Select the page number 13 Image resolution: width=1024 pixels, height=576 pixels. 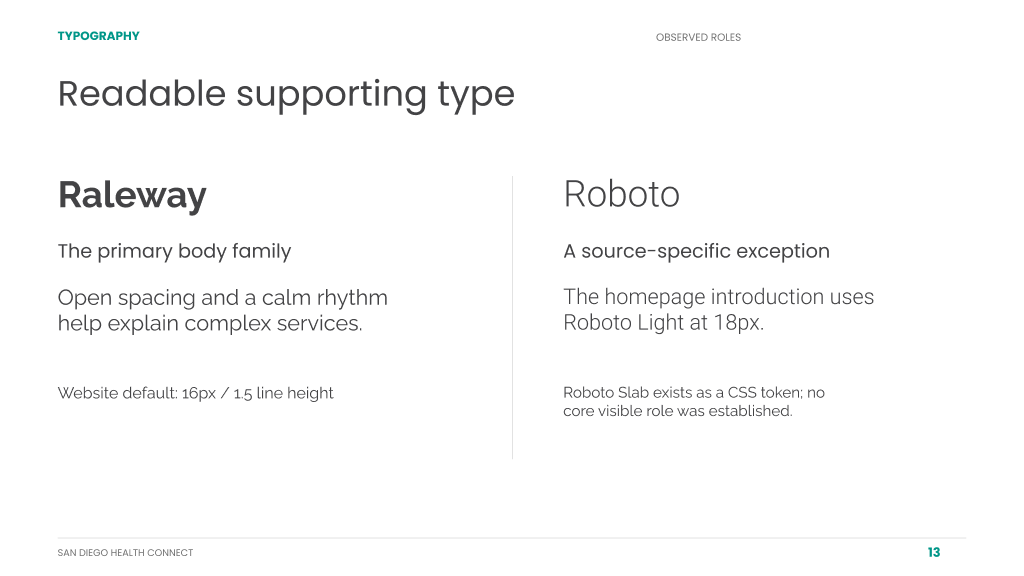934,552
